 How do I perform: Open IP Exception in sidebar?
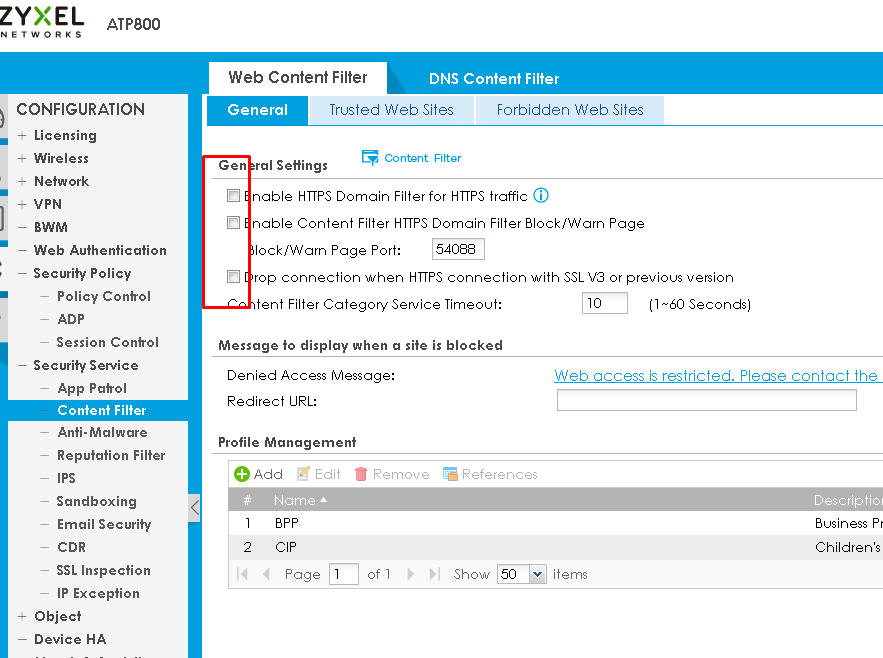[x=98, y=593]
